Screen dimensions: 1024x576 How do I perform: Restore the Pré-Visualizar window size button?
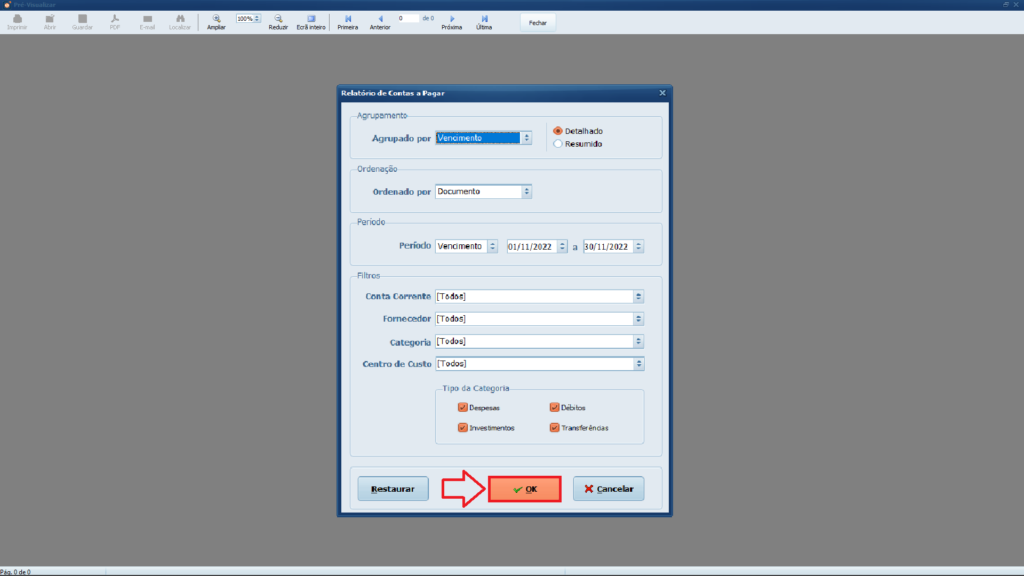(x=1006, y=5)
